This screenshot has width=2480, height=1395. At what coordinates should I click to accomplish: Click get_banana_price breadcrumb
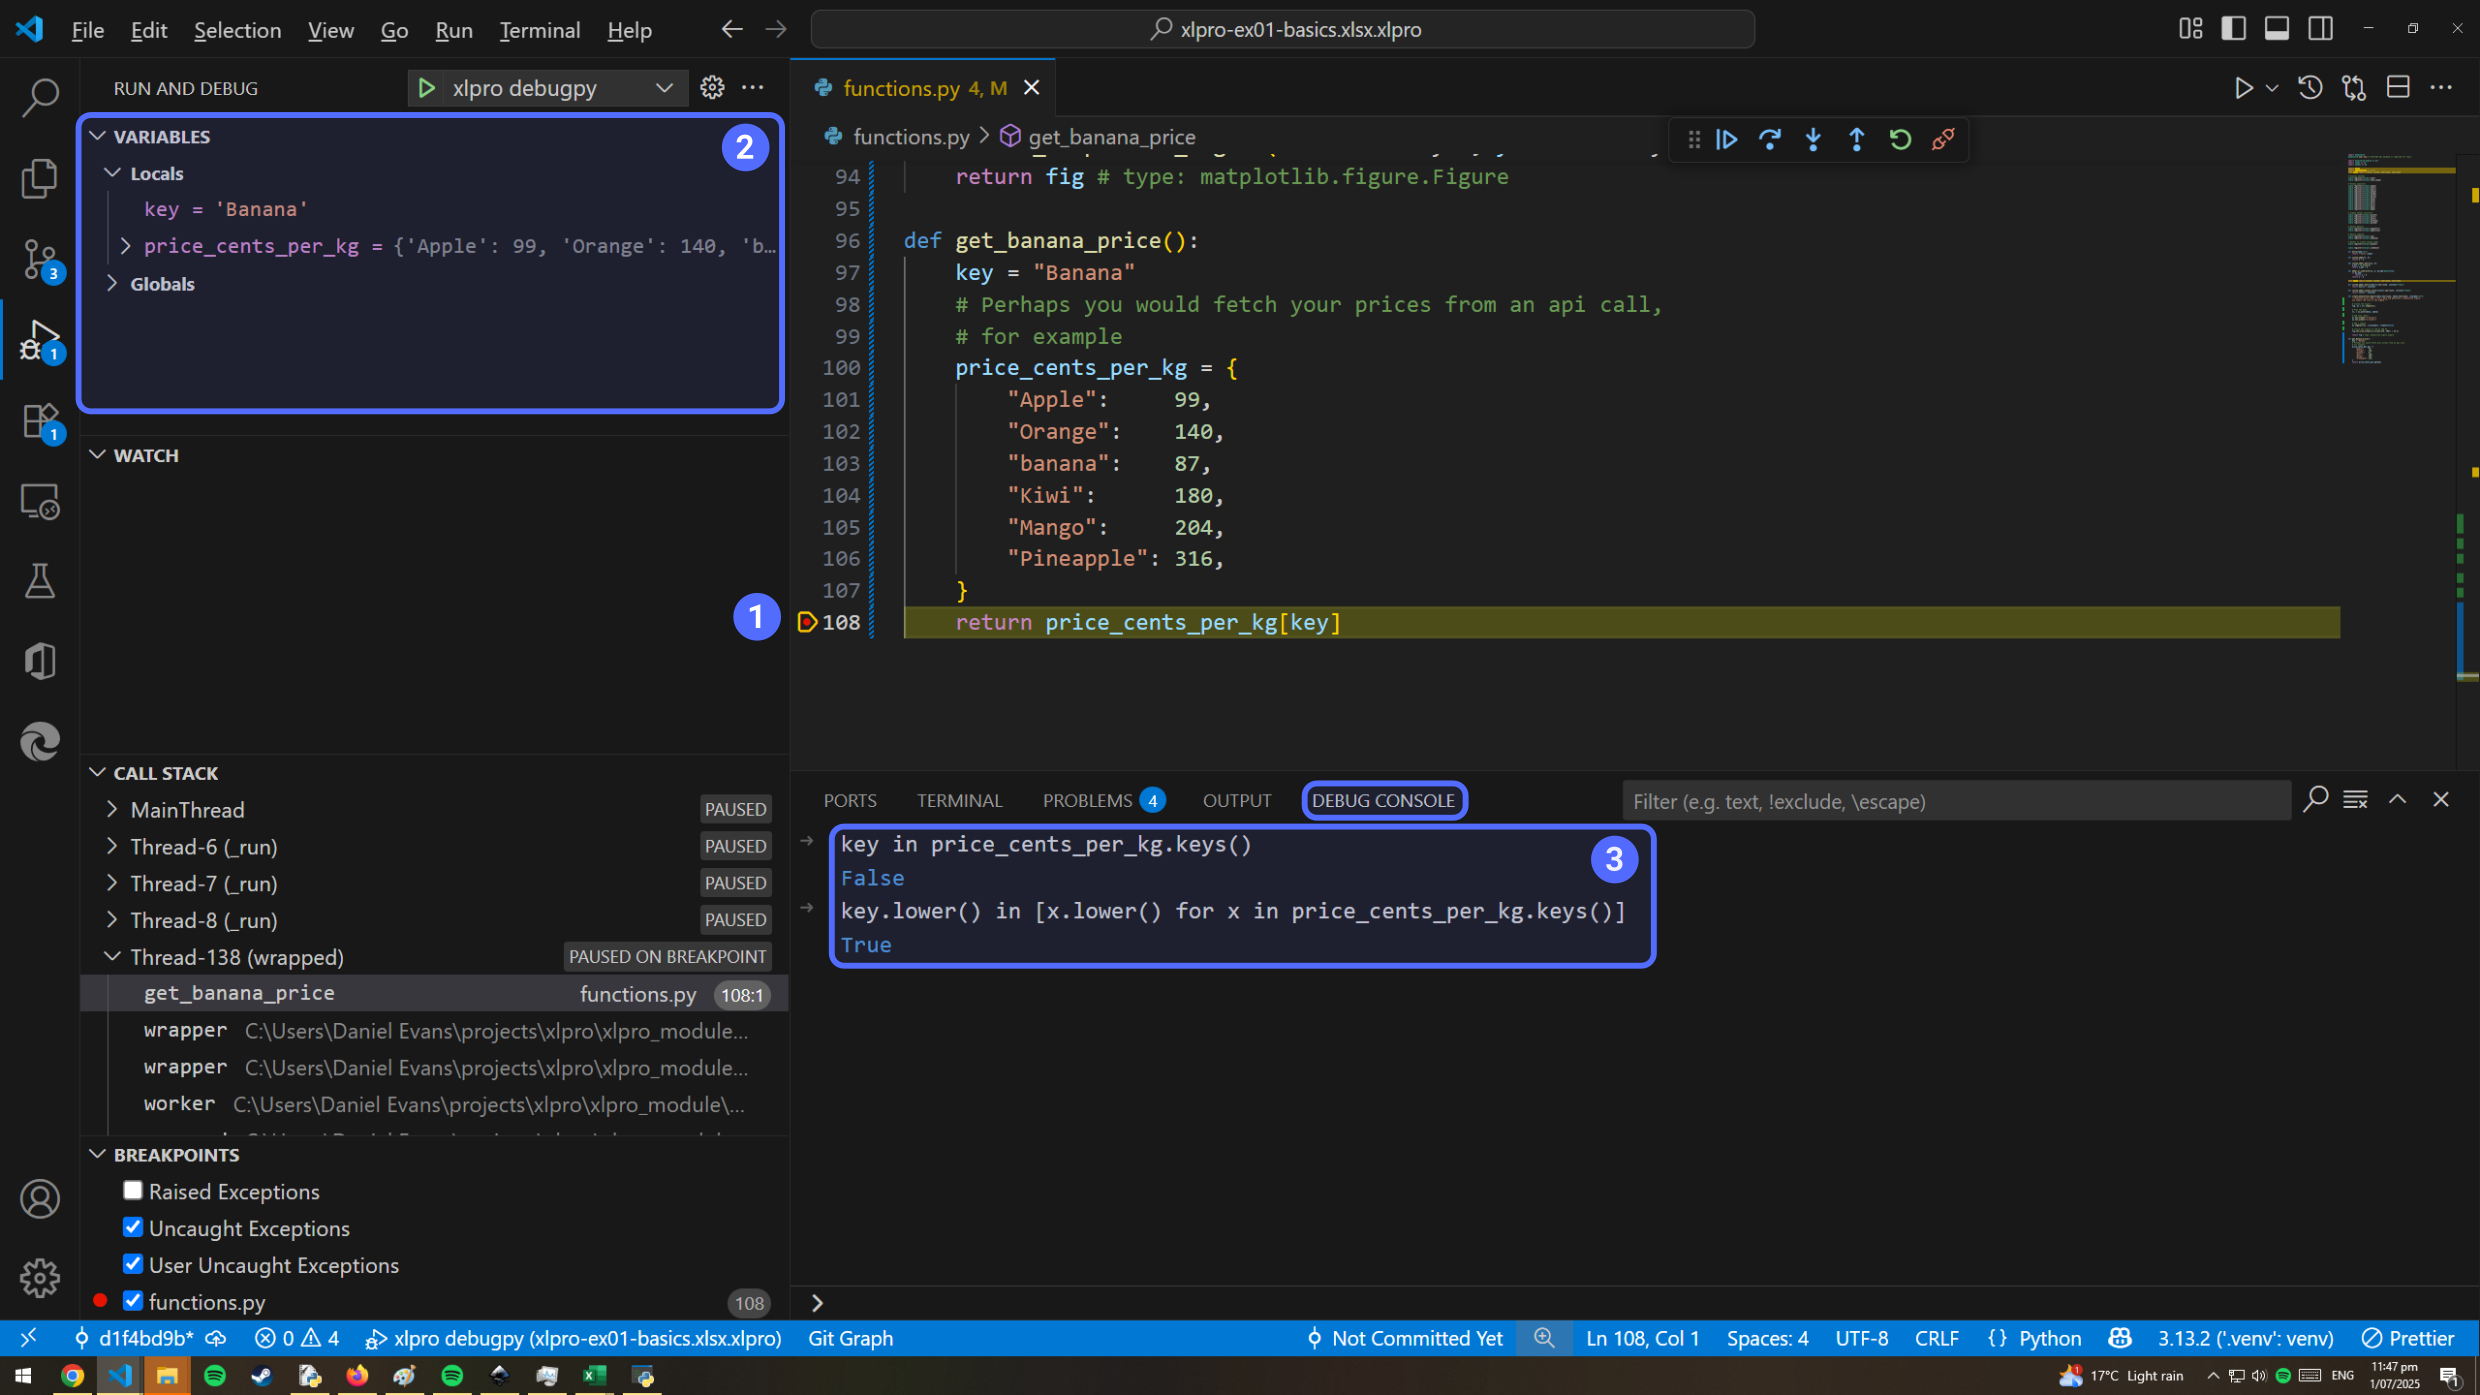[1111, 137]
